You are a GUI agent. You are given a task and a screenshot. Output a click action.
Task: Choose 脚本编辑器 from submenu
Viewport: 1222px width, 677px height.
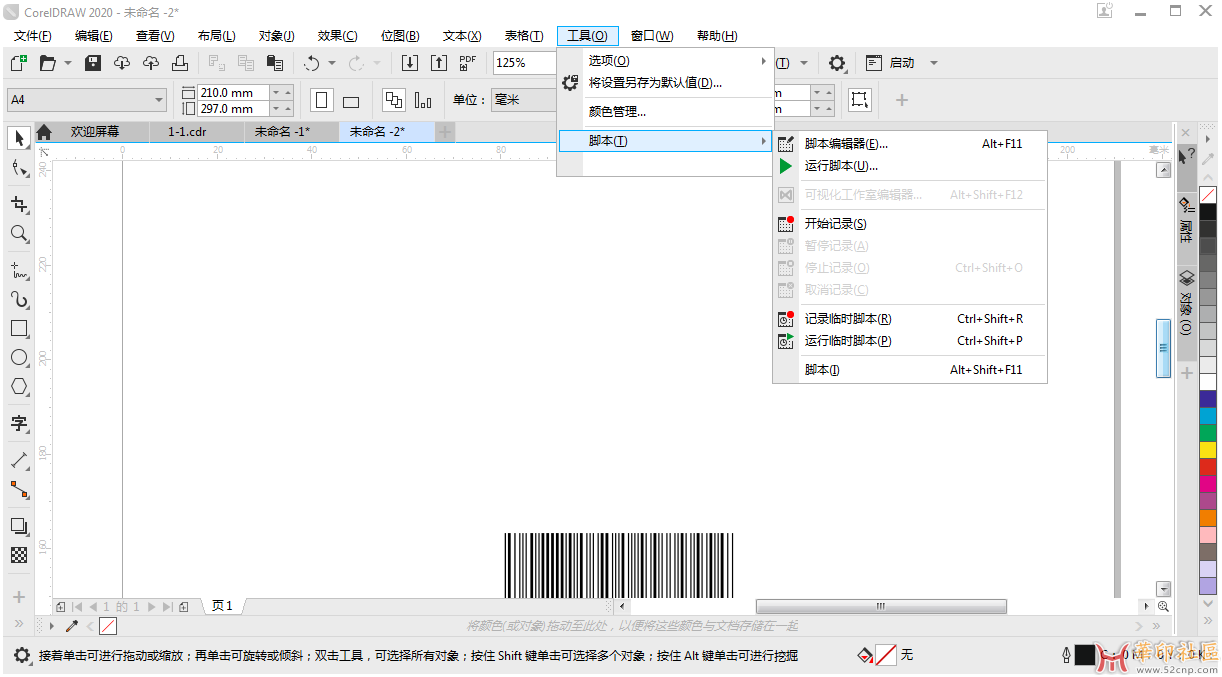[x=910, y=144]
